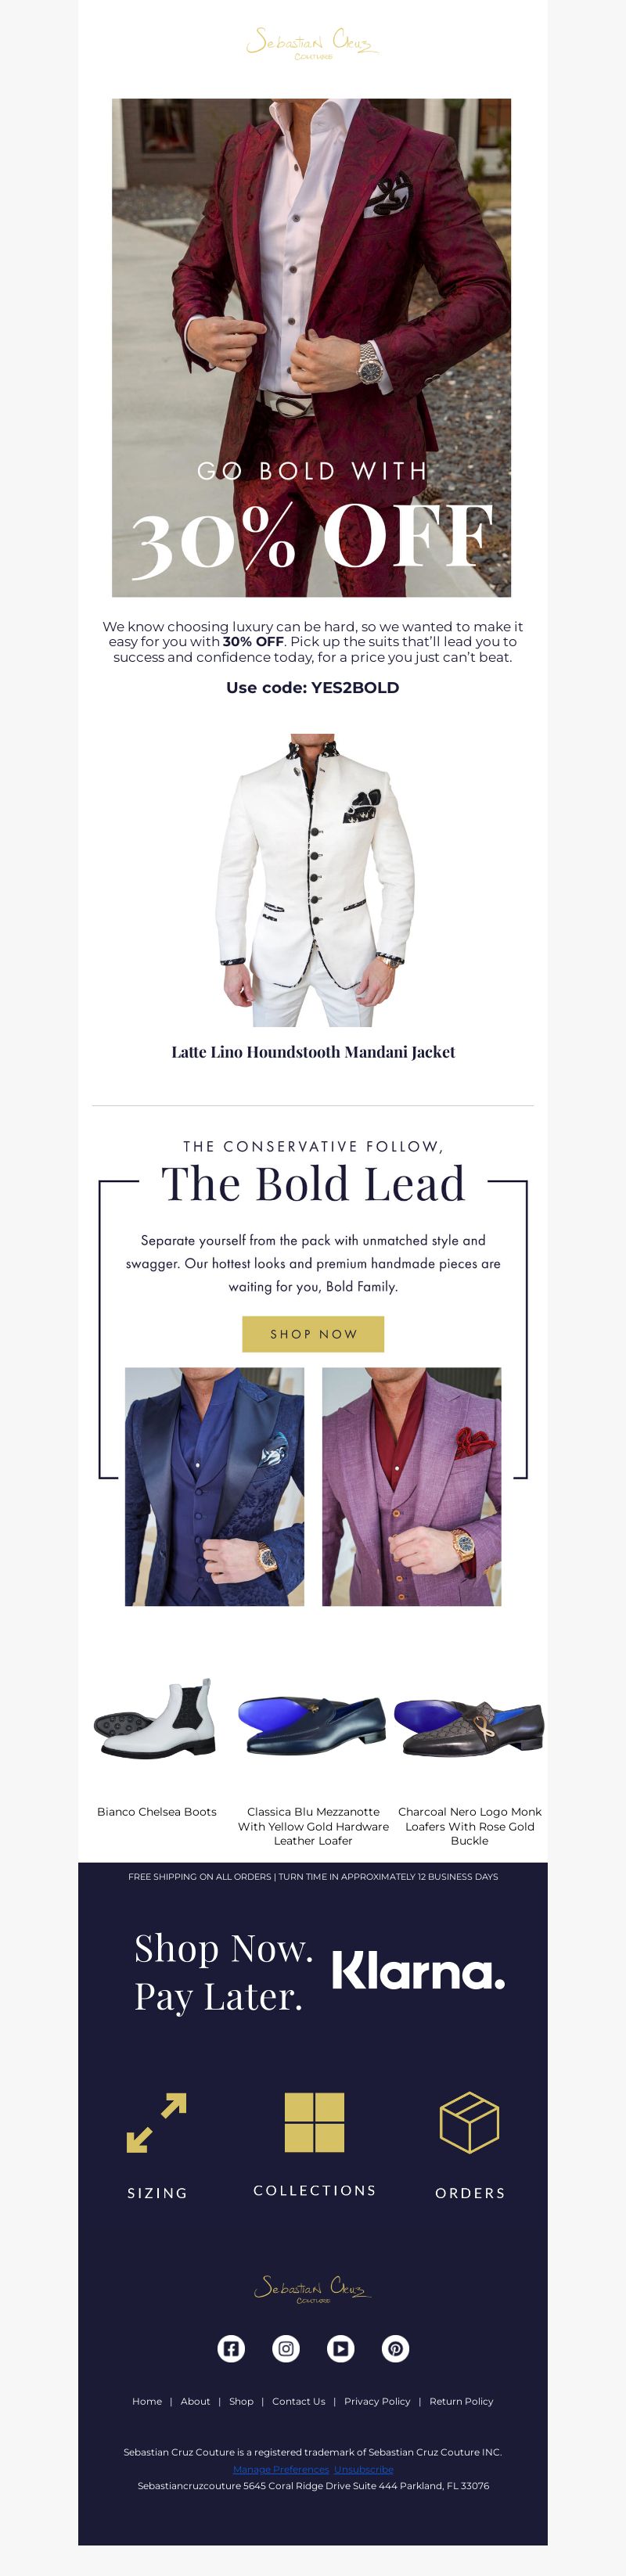Click the Collections grid icon
Viewport: 626px width, 2576px height.
click(314, 2122)
